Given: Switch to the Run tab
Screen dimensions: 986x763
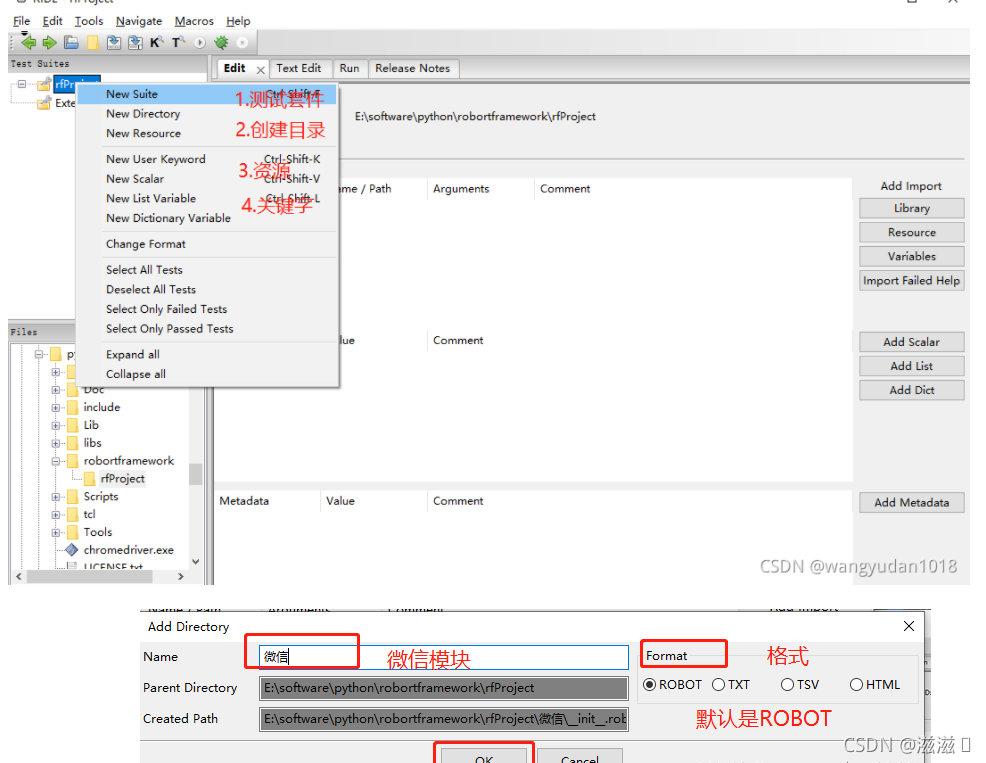Looking at the screenshot, I should 349,68.
